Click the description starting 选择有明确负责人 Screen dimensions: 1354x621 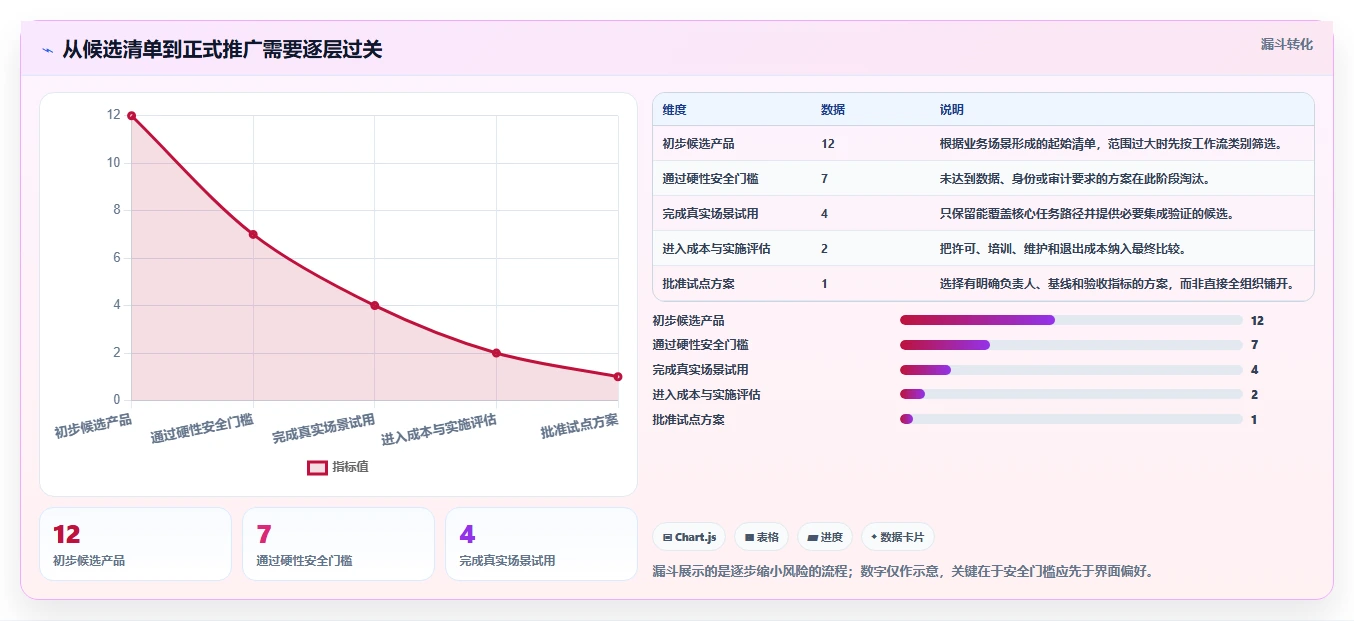pyautogui.click(x=1117, y=284)
